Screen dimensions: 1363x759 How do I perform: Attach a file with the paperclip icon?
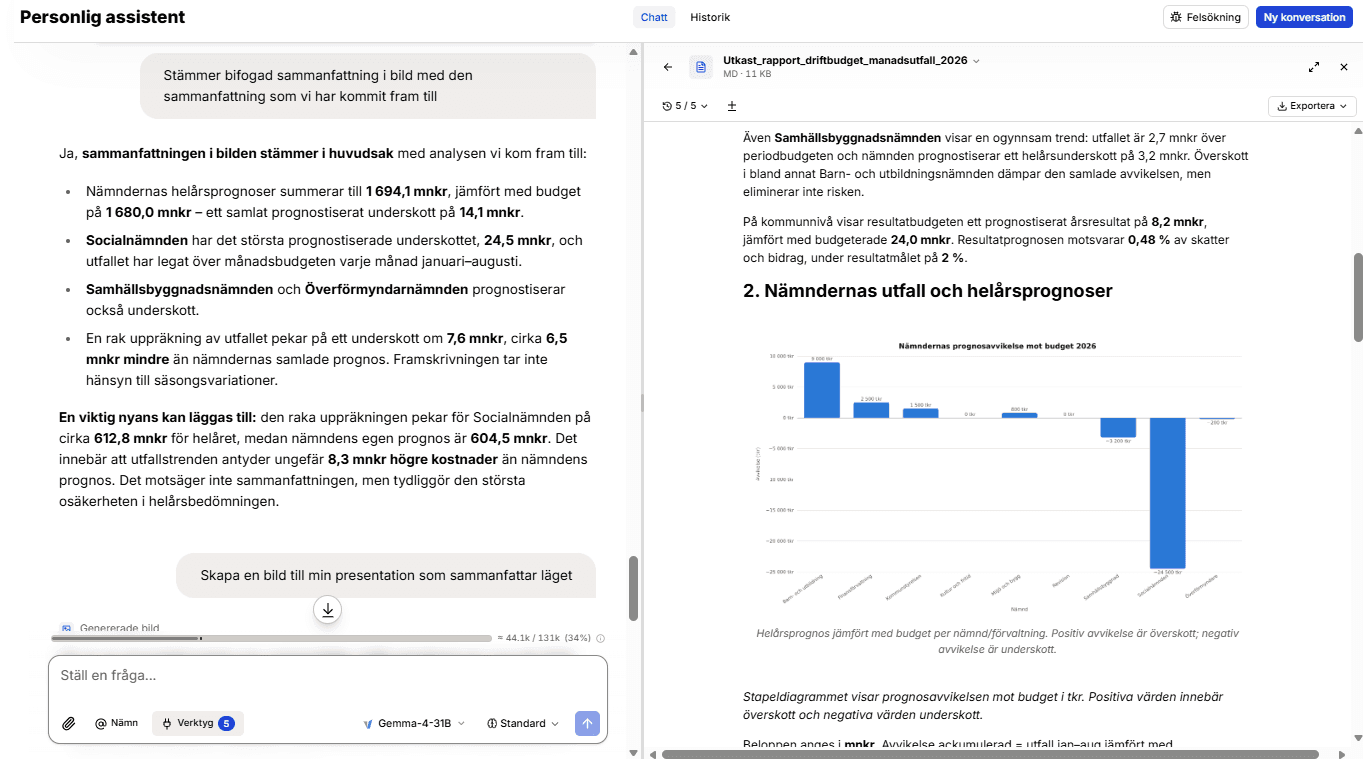tap(68, 723)
